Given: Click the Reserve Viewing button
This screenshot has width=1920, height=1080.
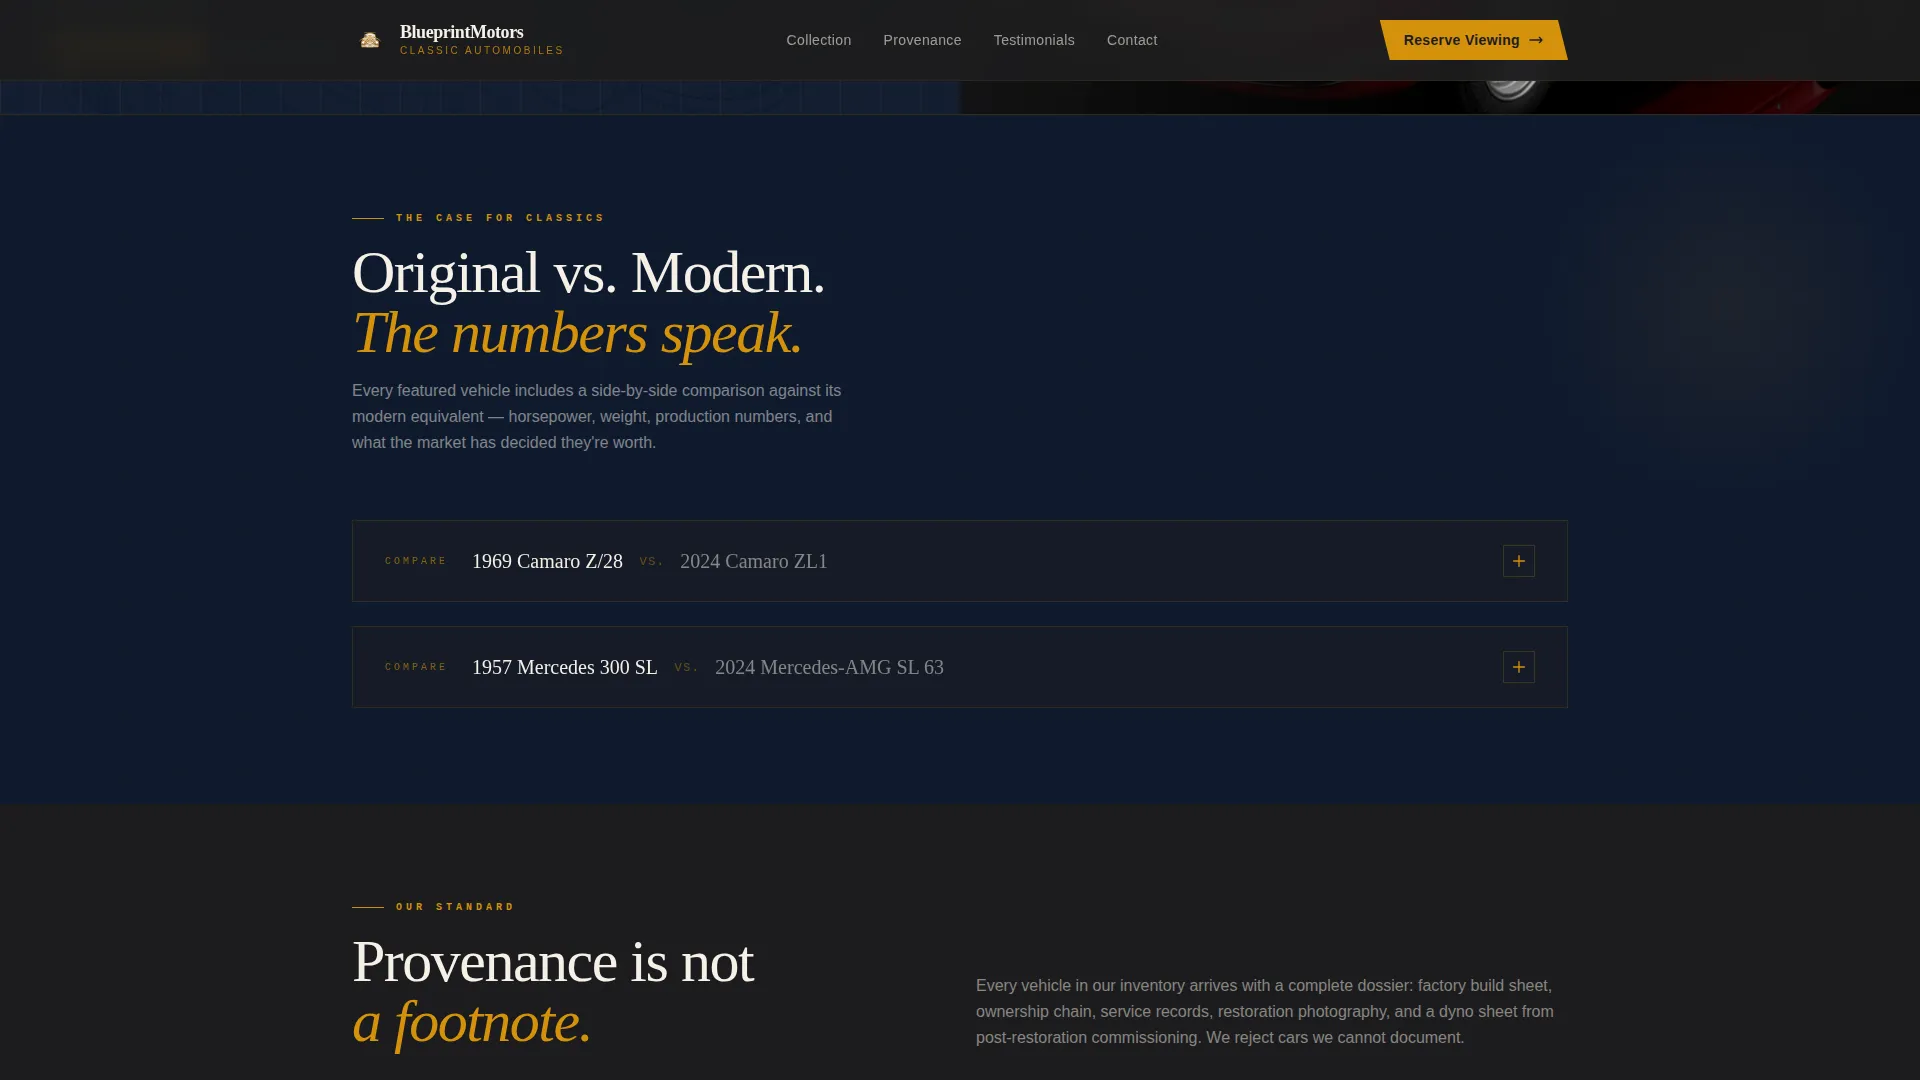Looking at the screenshot, I should point(1474,40).
